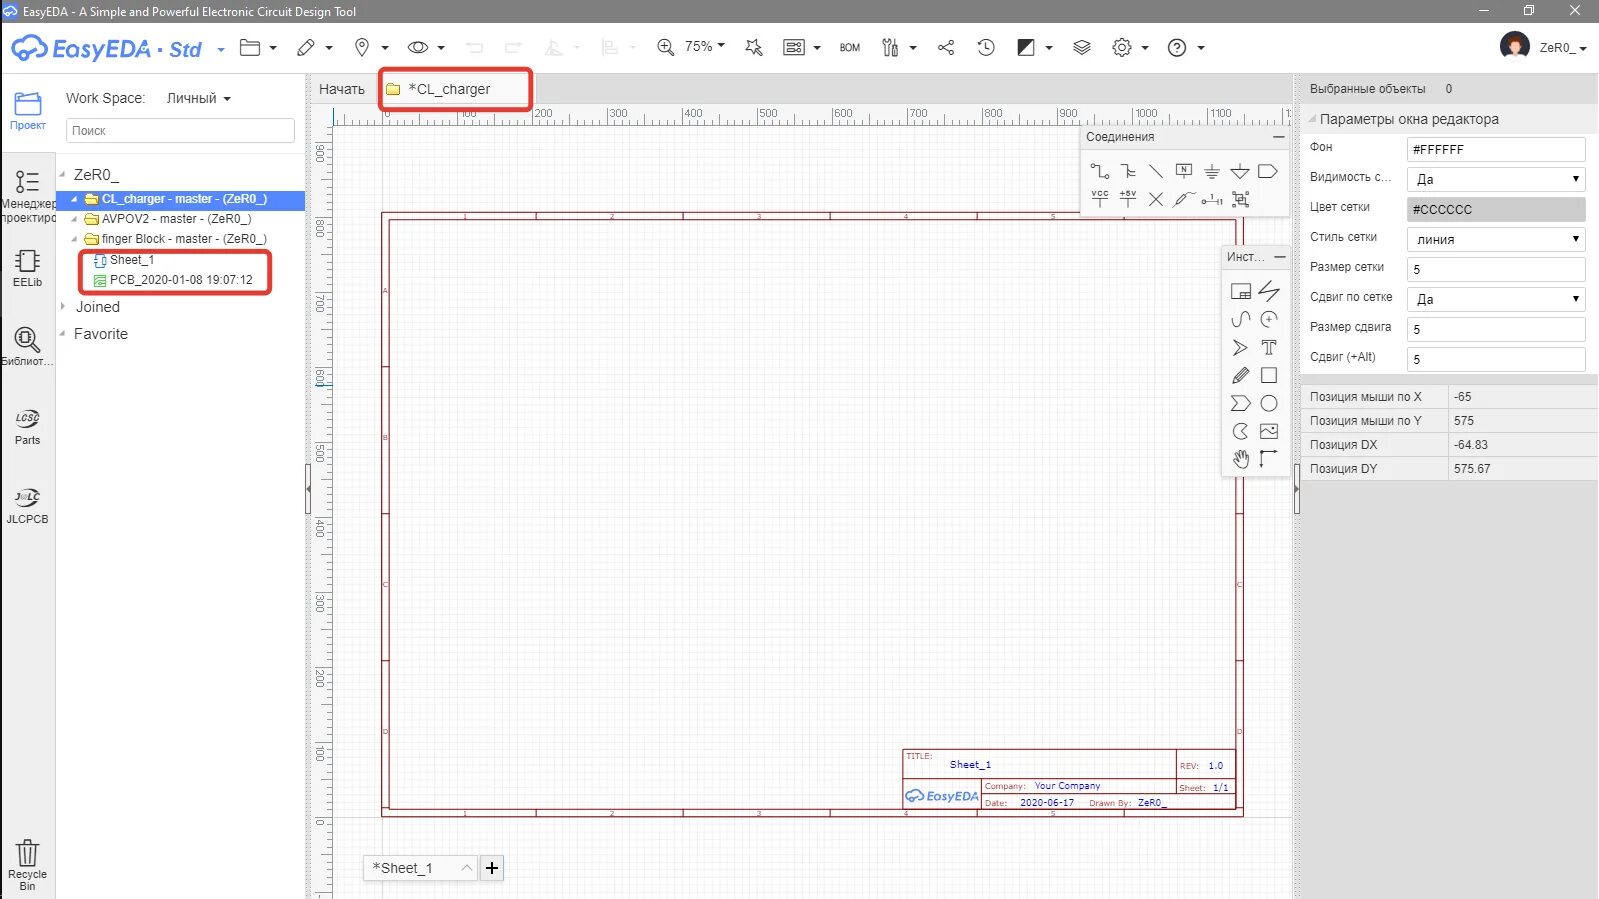
Task: Select the Freehand pencil draw tool
Action: click(x=1241, y=375)
